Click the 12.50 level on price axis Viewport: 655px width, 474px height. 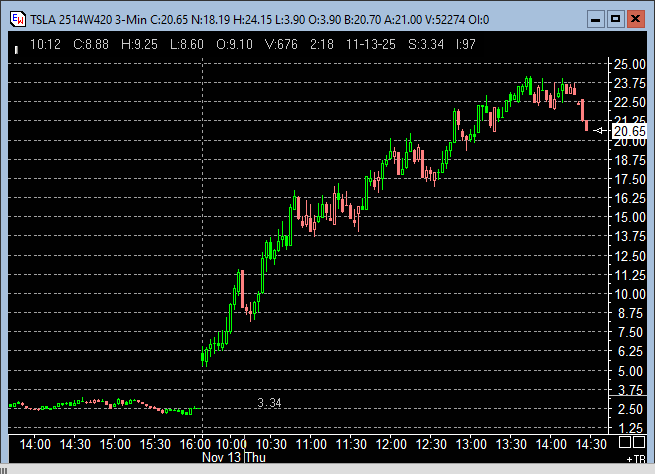[629, 255]
